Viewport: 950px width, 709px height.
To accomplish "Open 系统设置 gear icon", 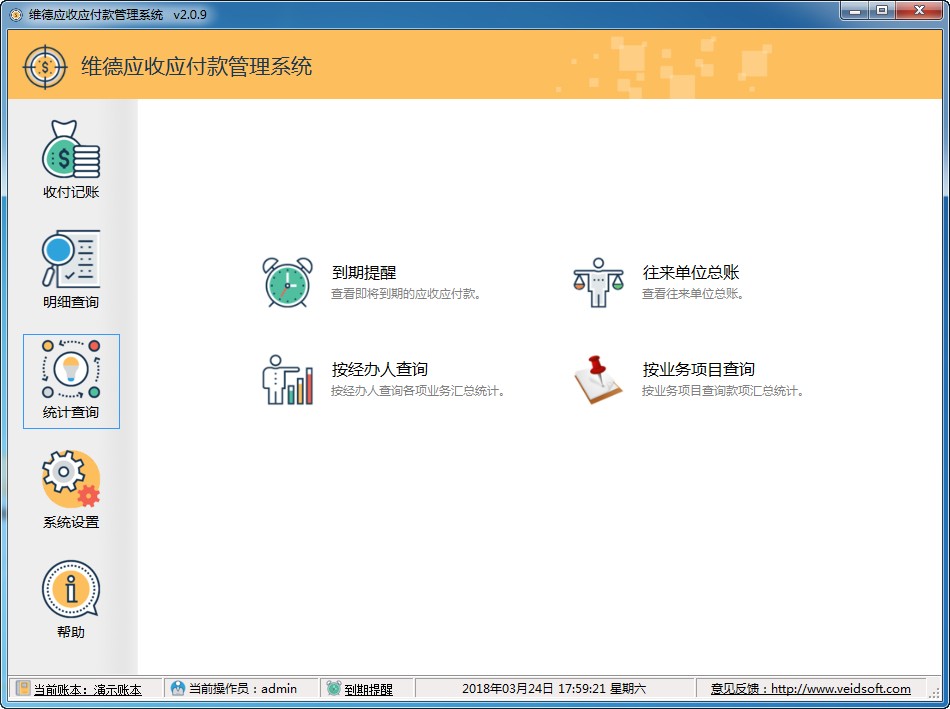I will click(71, 480).
